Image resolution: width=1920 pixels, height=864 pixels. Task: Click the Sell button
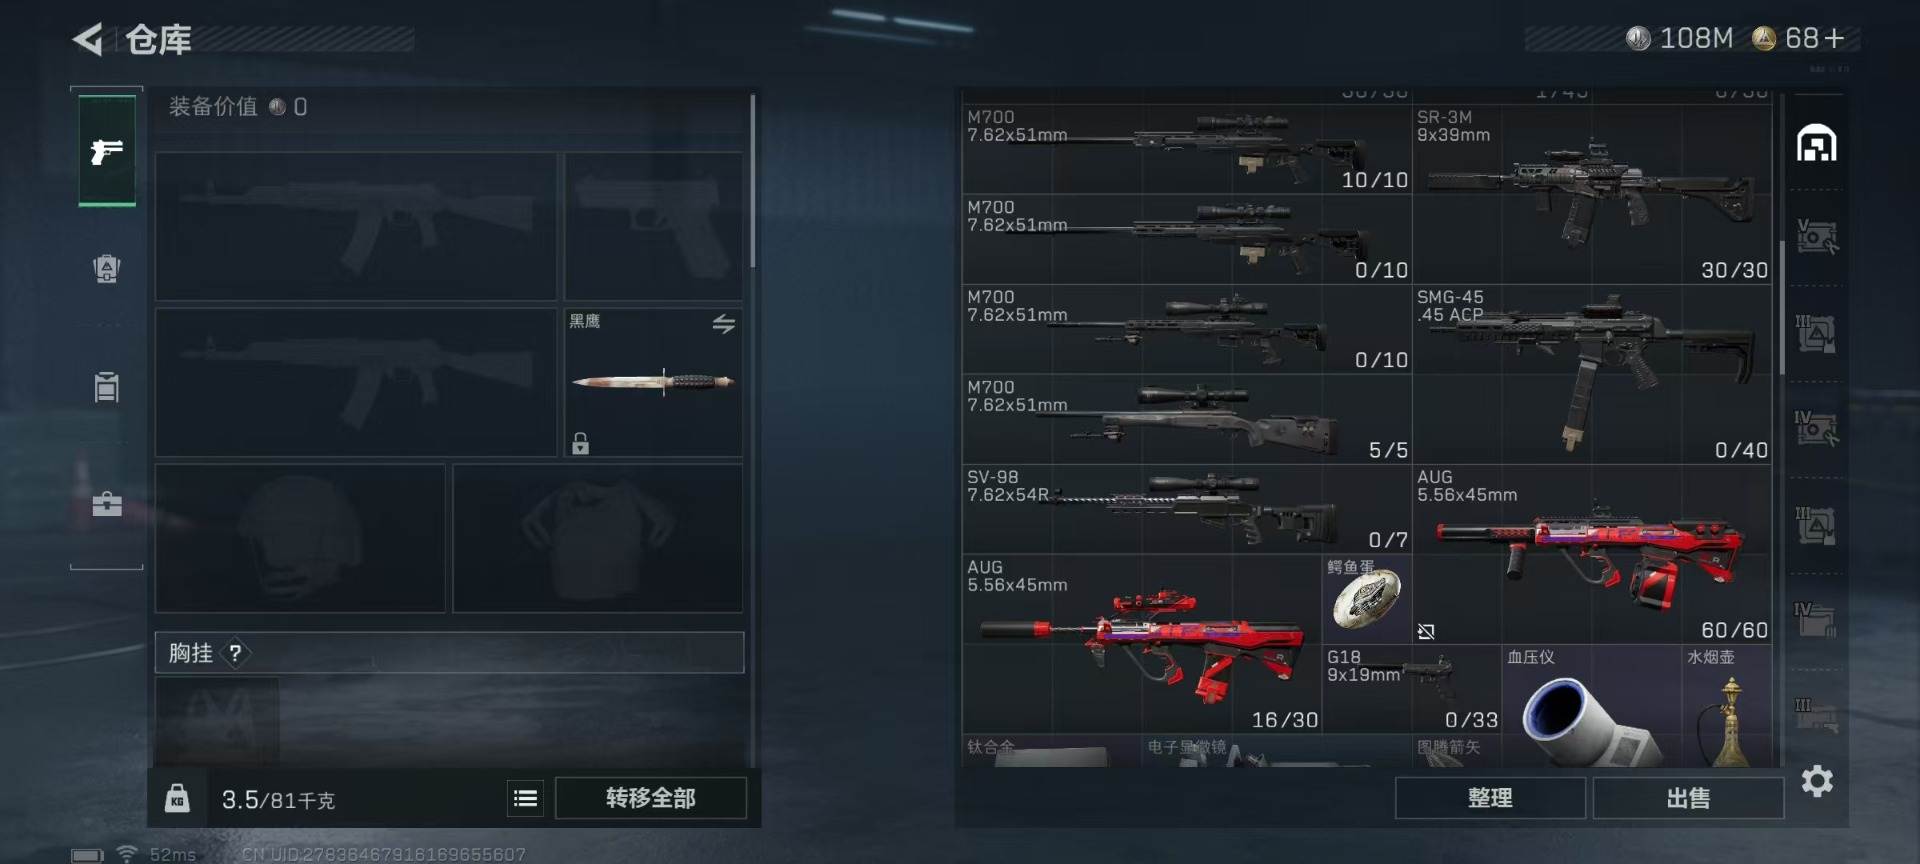pos(1688,798)
